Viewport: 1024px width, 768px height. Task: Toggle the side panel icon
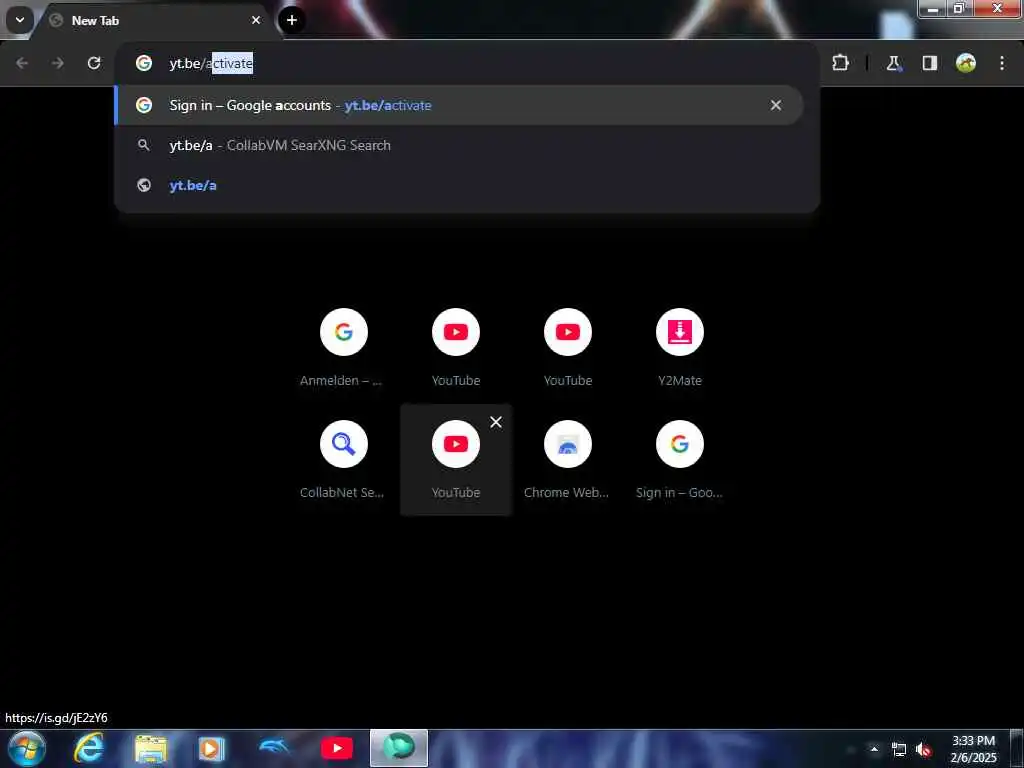pyautogui.click(x=929, y=63)
